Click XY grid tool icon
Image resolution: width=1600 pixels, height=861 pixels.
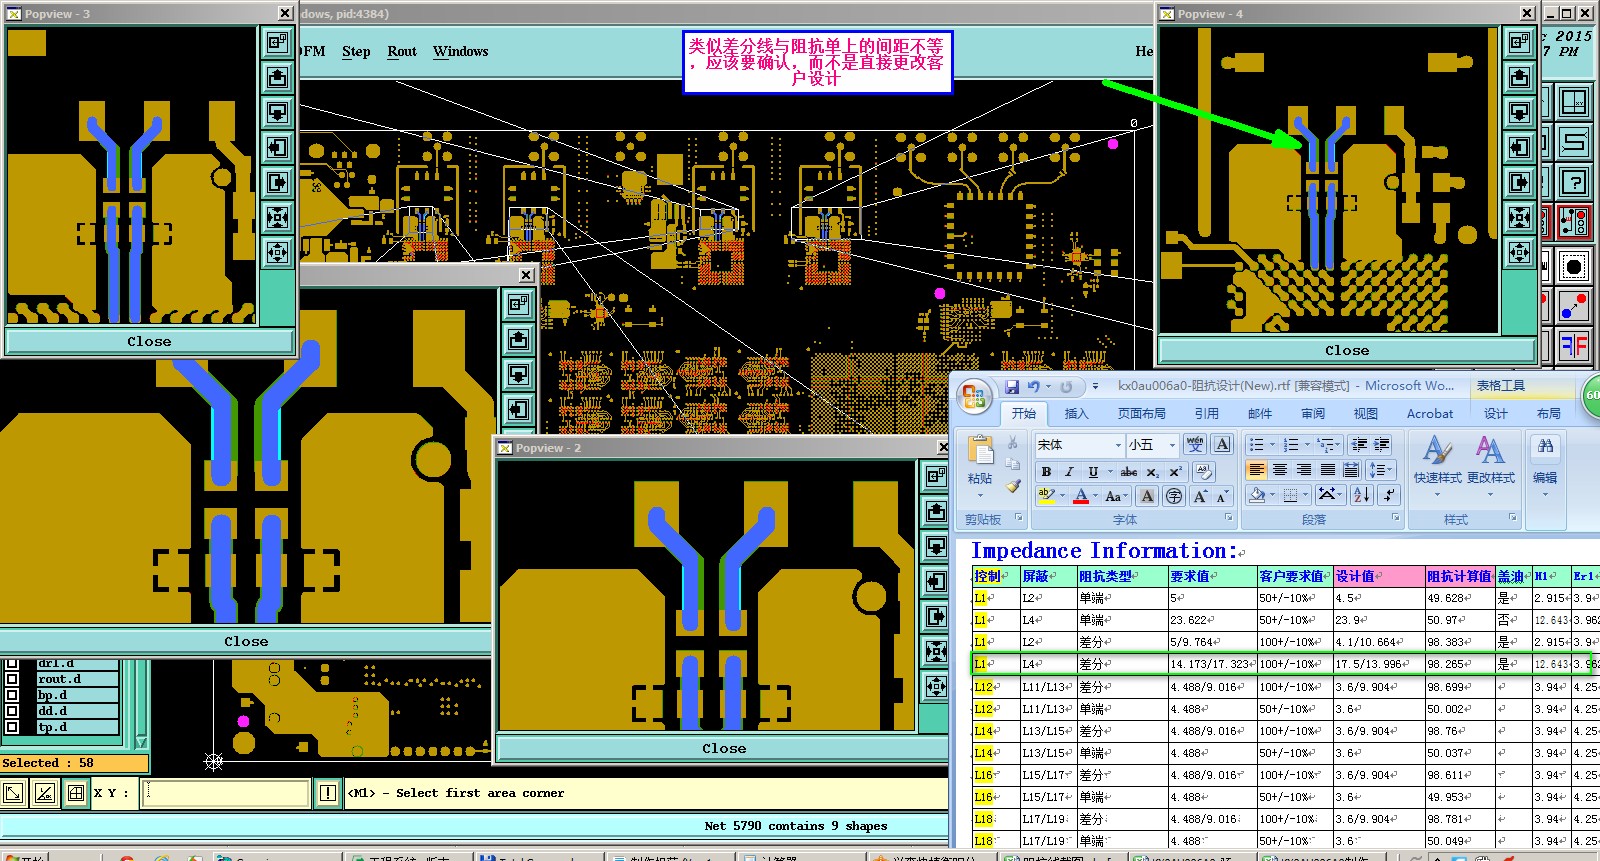tap(1574, 102)
